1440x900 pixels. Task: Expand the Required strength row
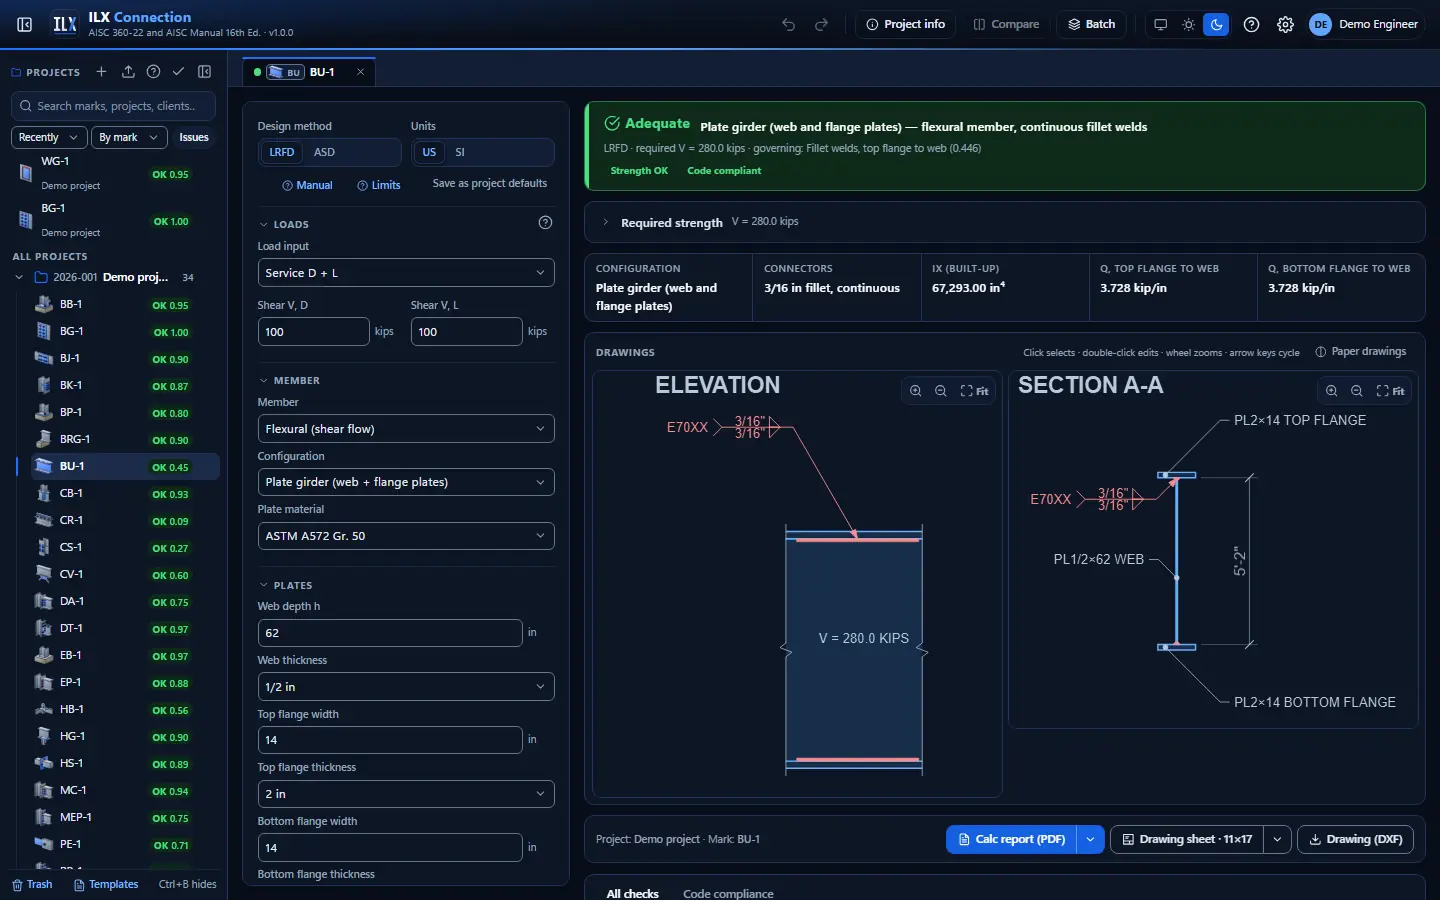[1004, 222]
